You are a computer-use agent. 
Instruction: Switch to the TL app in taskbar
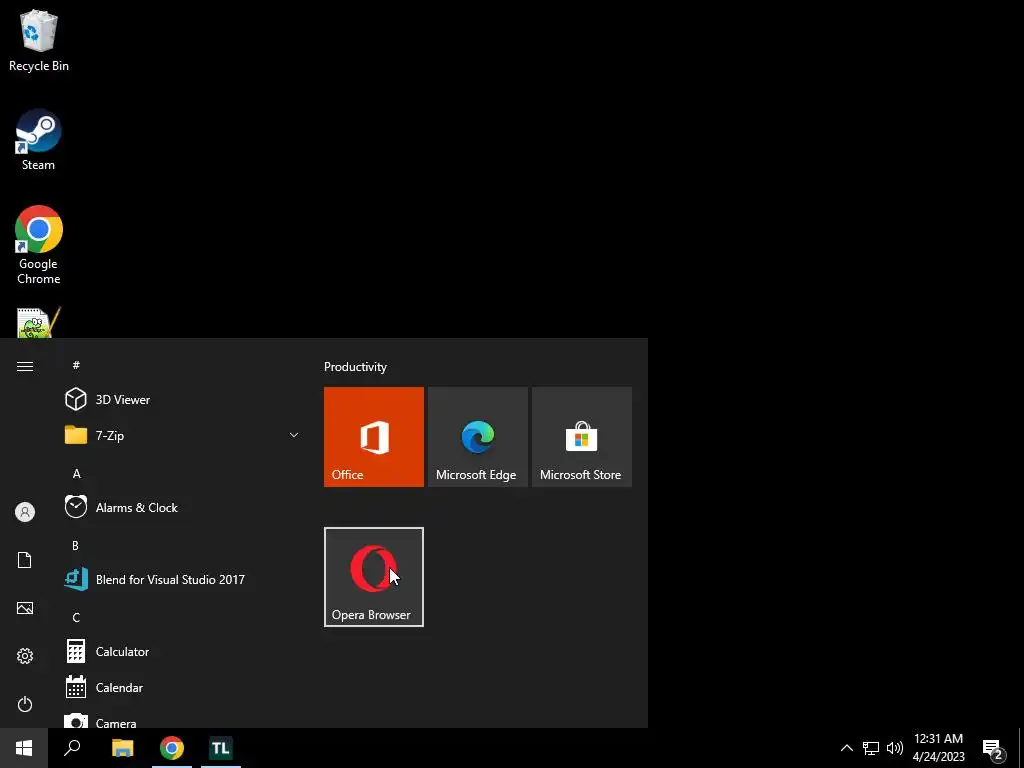click(x=221, y=748)
